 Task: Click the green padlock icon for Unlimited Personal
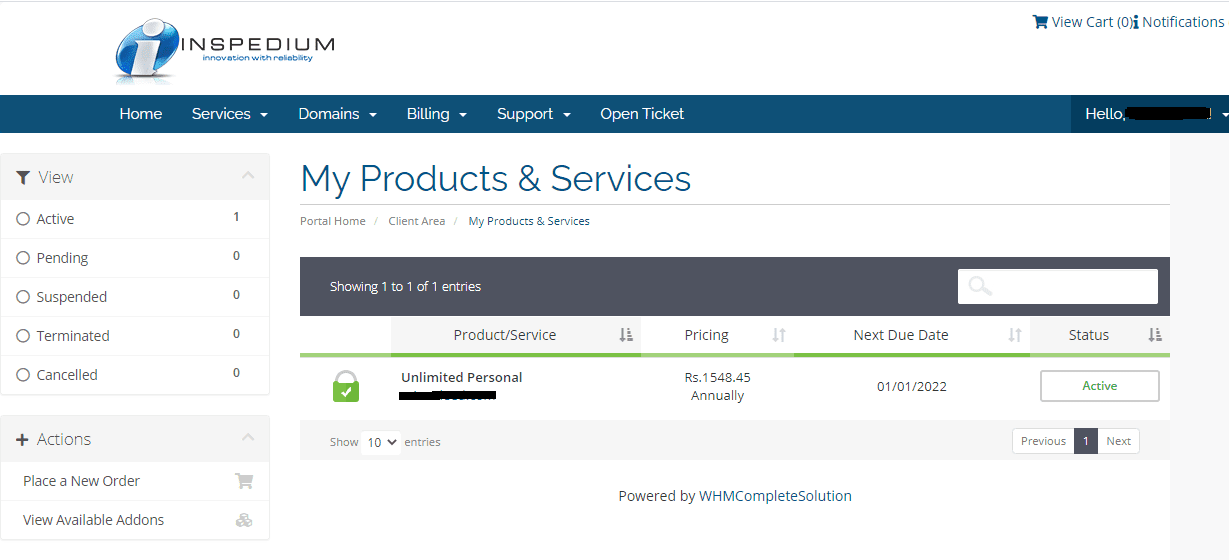[x=346, y=386]
